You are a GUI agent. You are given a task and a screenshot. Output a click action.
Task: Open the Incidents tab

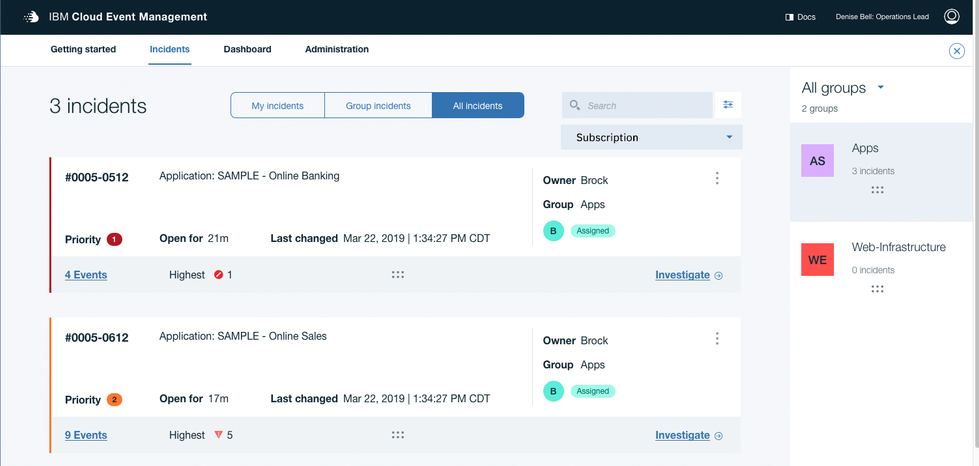170,49
